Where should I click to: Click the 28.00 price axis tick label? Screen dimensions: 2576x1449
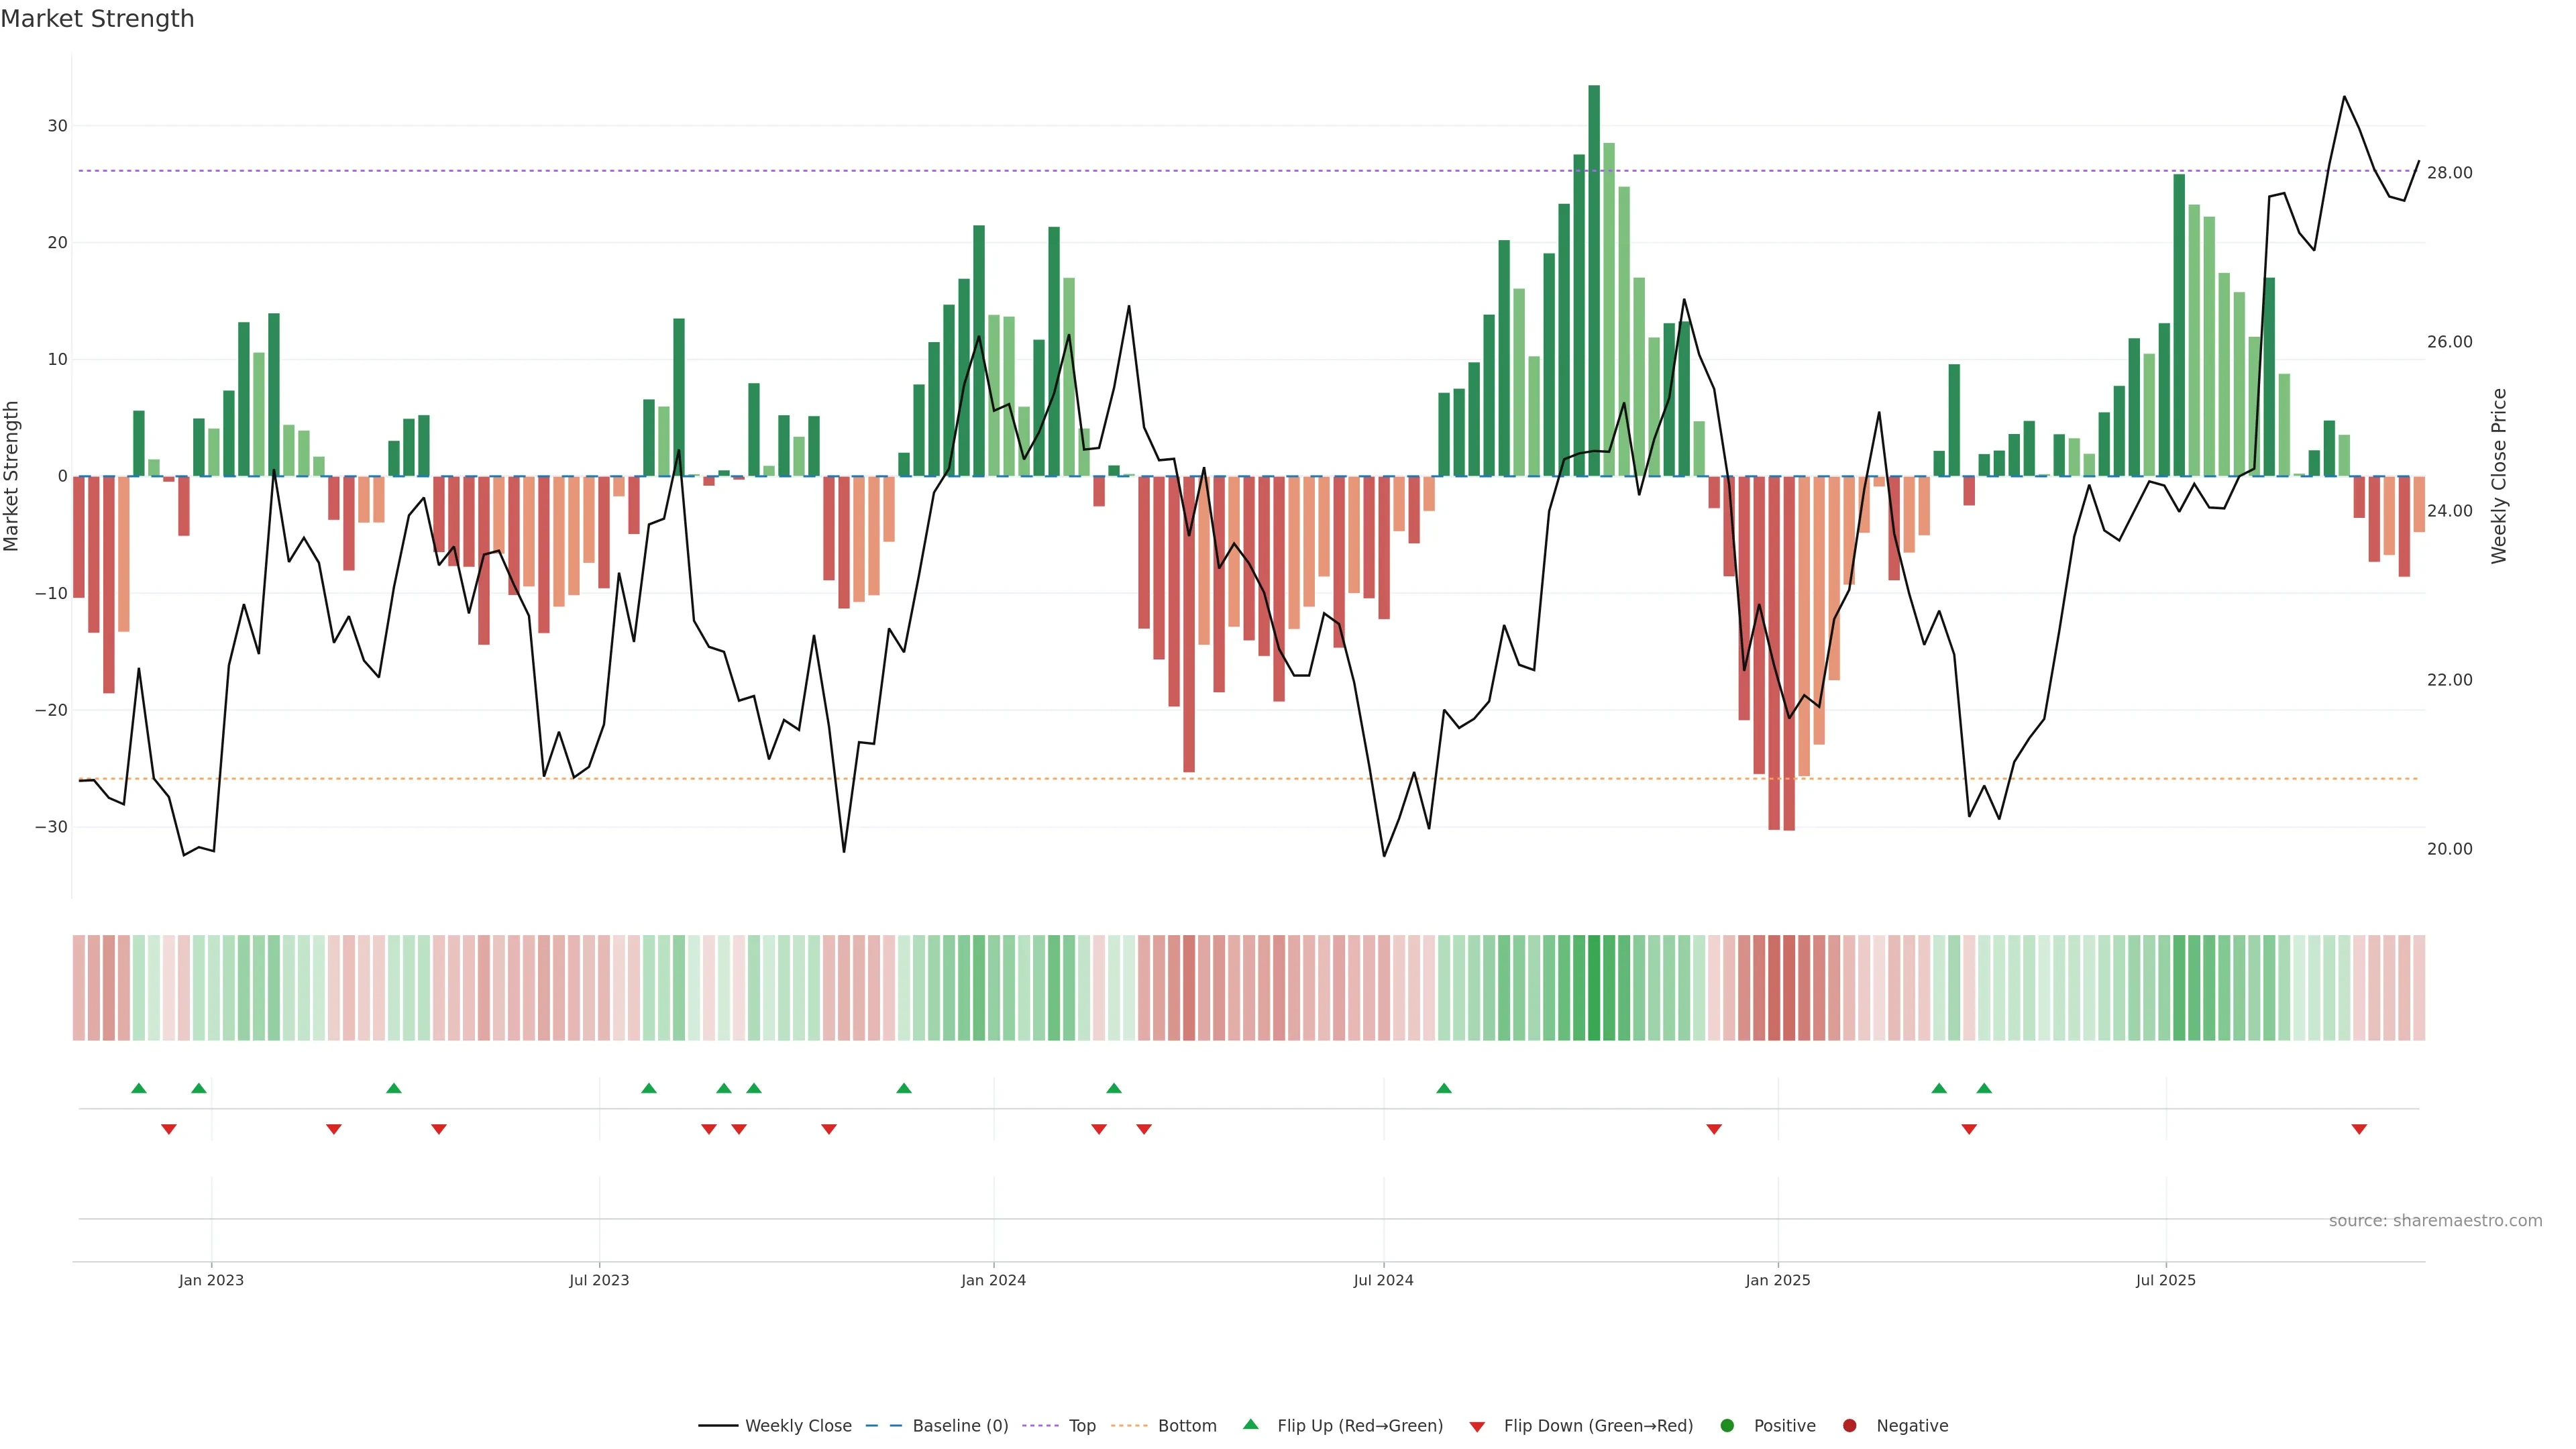[x=2449, y=173]
